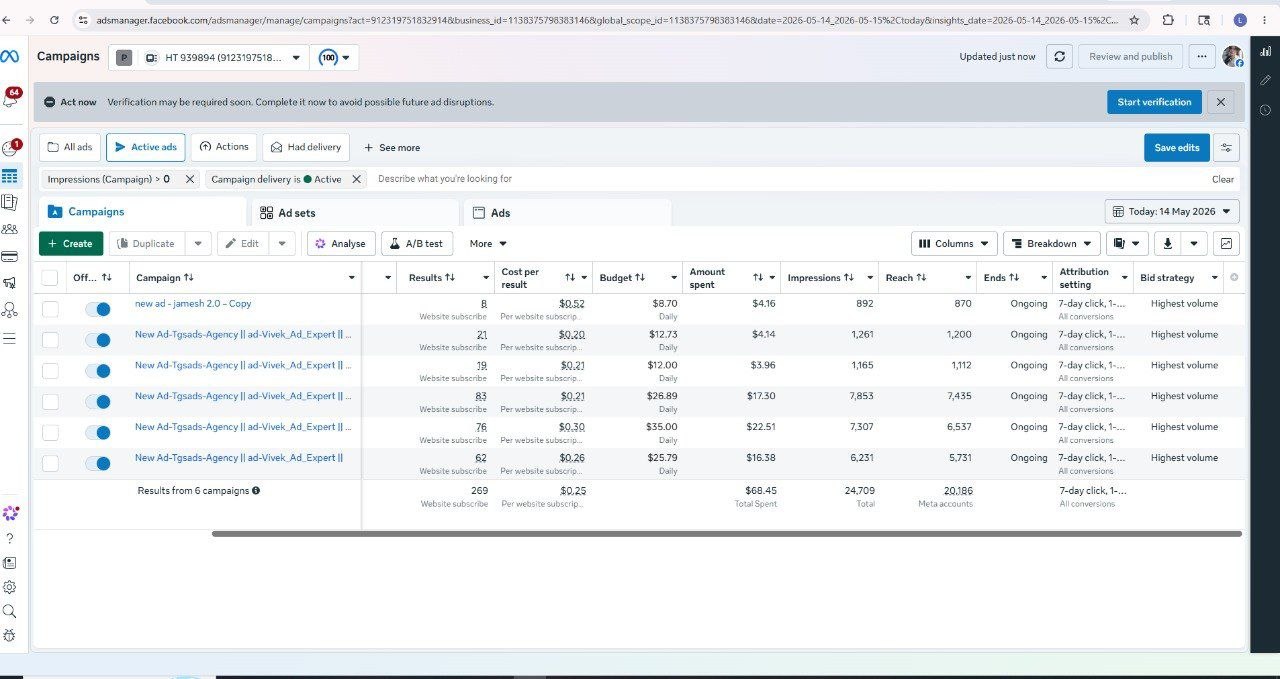Open the Breakdown dropdown

tap(1050, 243)
